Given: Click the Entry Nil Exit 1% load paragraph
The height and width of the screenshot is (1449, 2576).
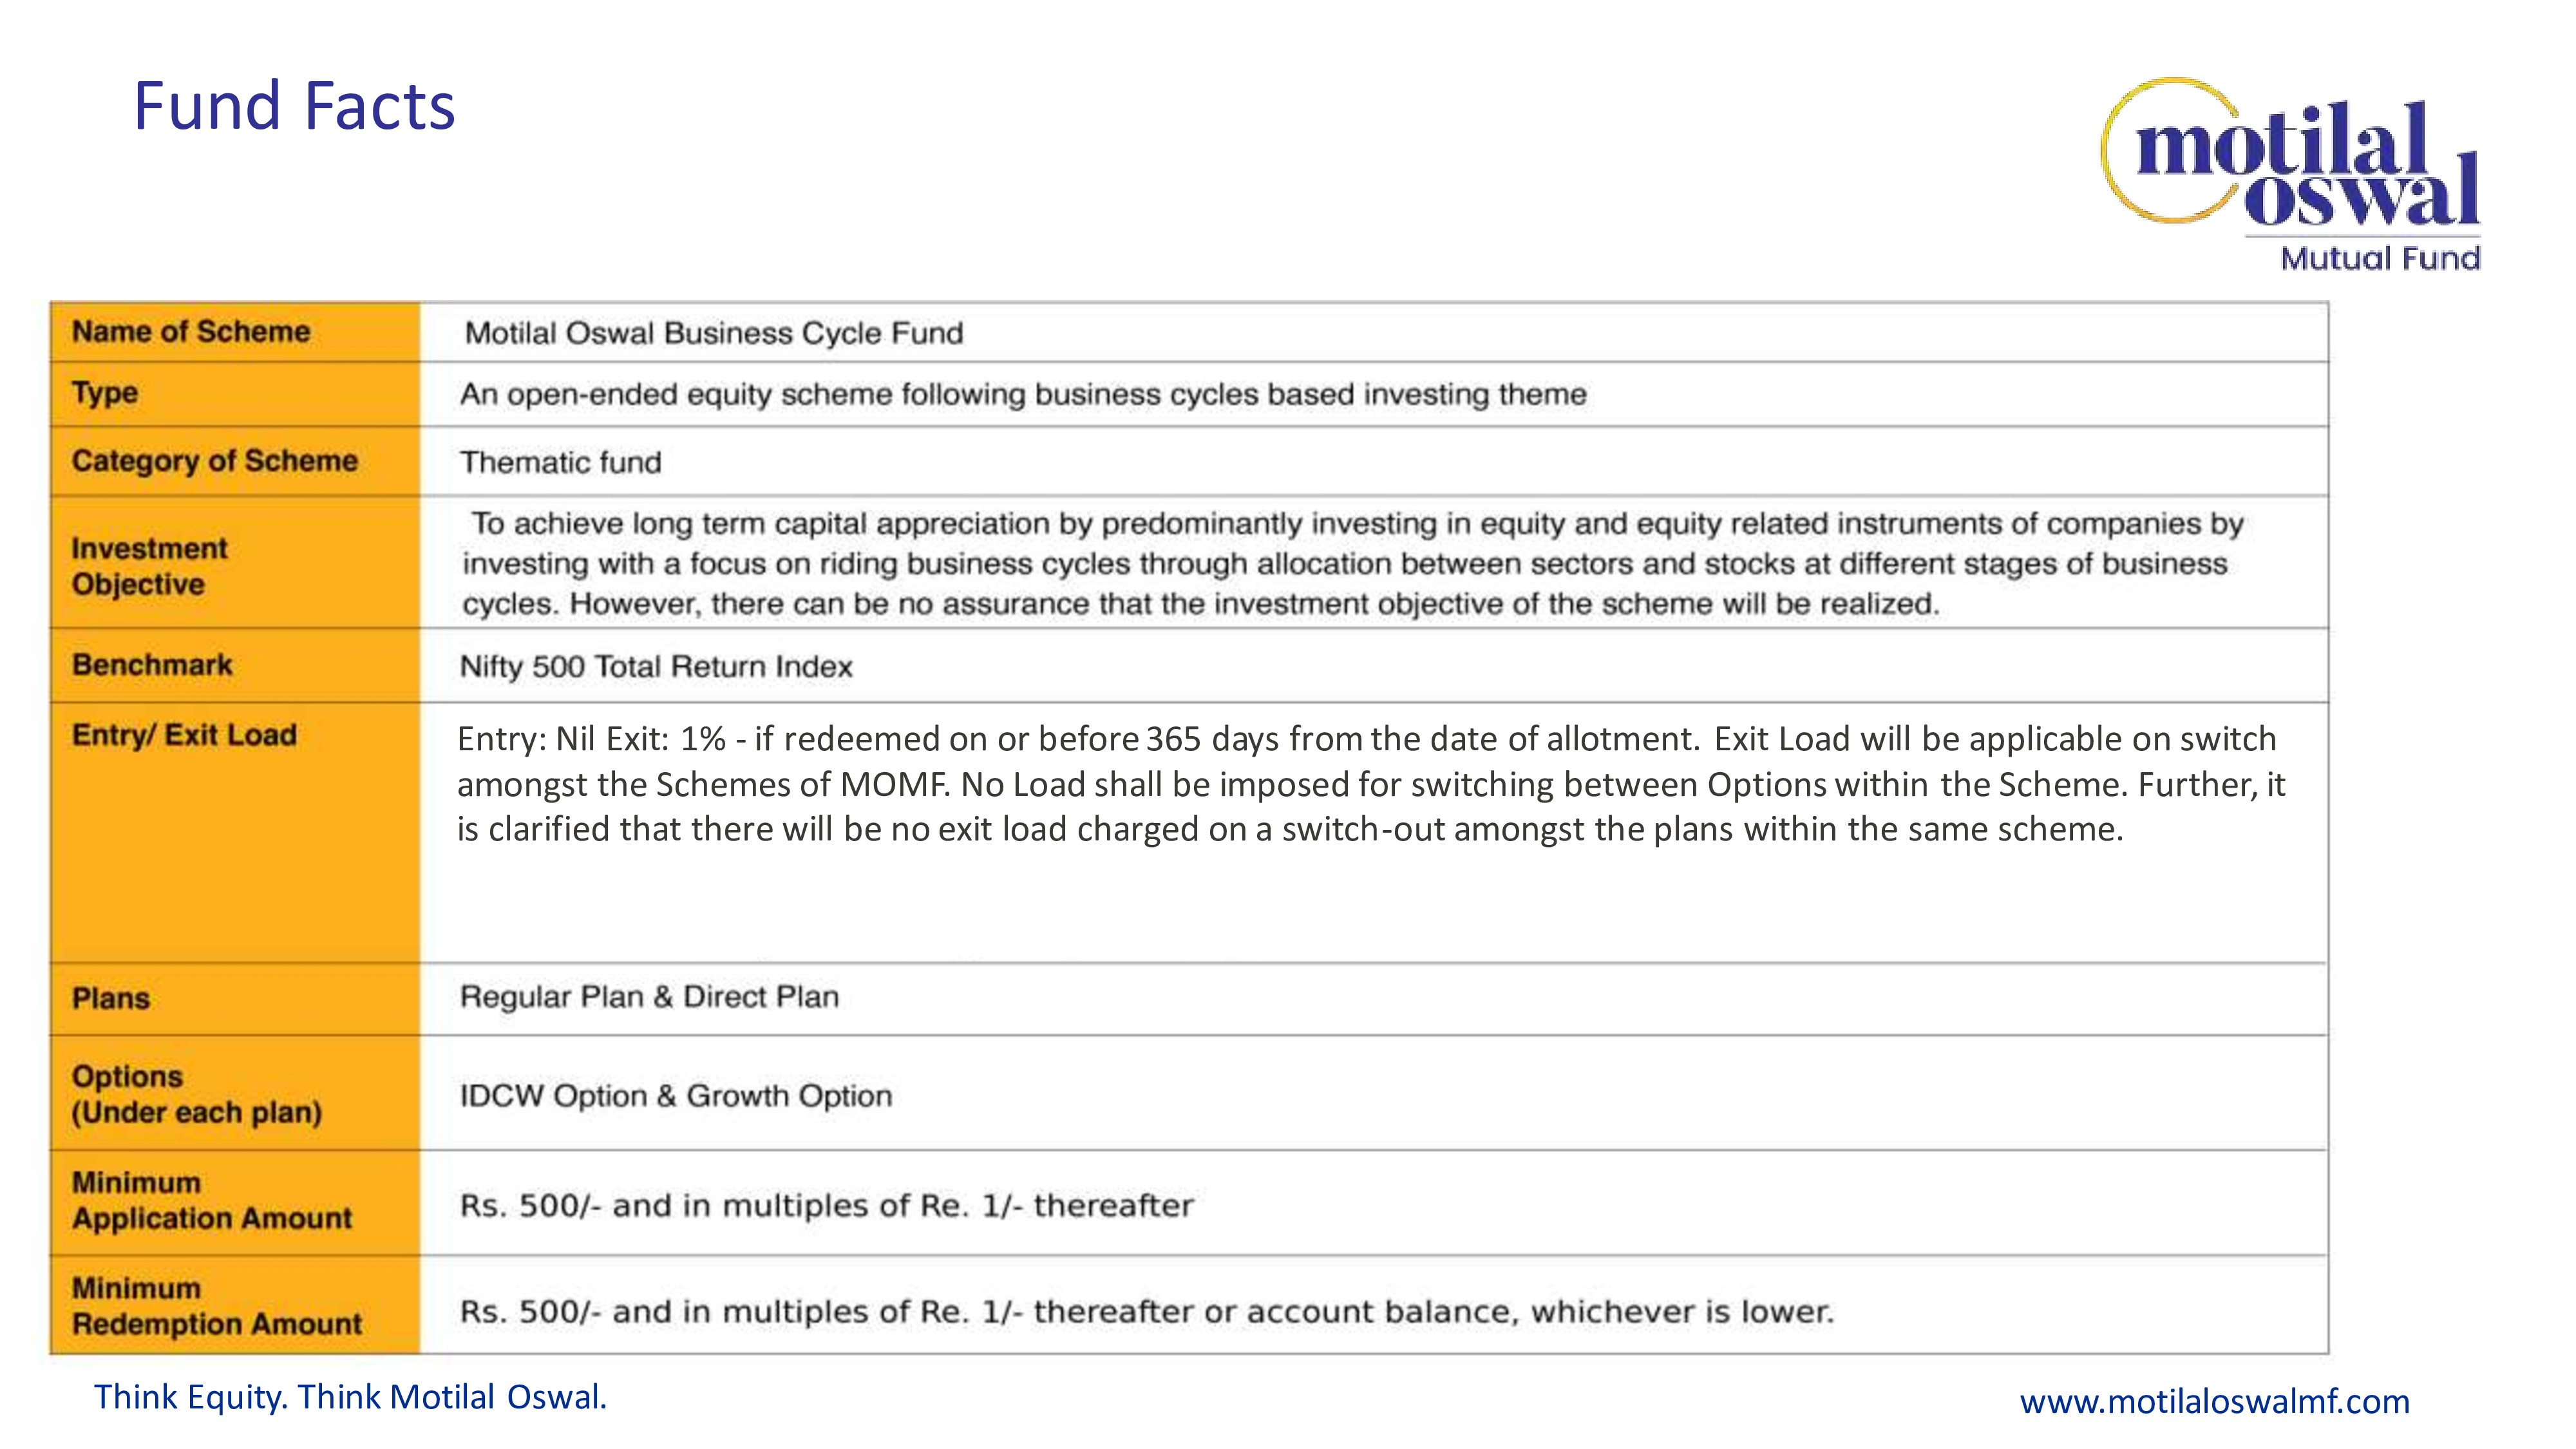Looking at the screenshot, I should point(1370,784).
